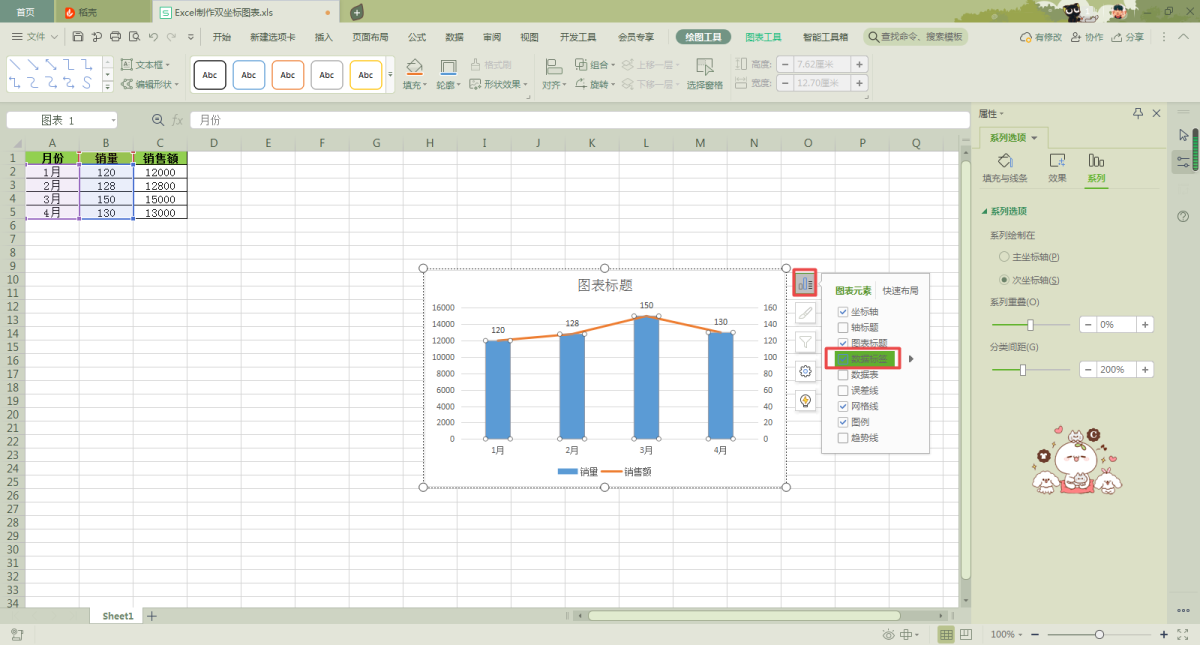Uncheck the 网格线 gridlines checkbox
Image resolution: width=1200 pixels, height=645 pixels.
point(843,407)
